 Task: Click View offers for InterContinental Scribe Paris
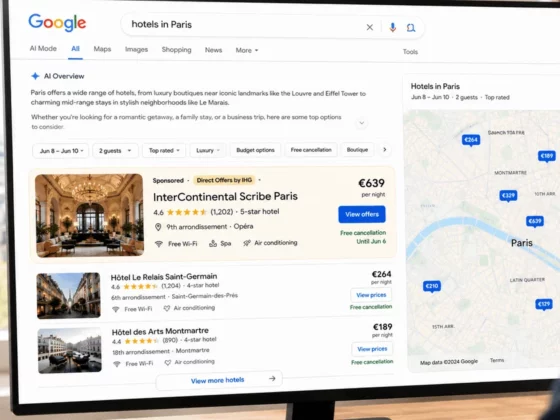click(x=362, y=214)
